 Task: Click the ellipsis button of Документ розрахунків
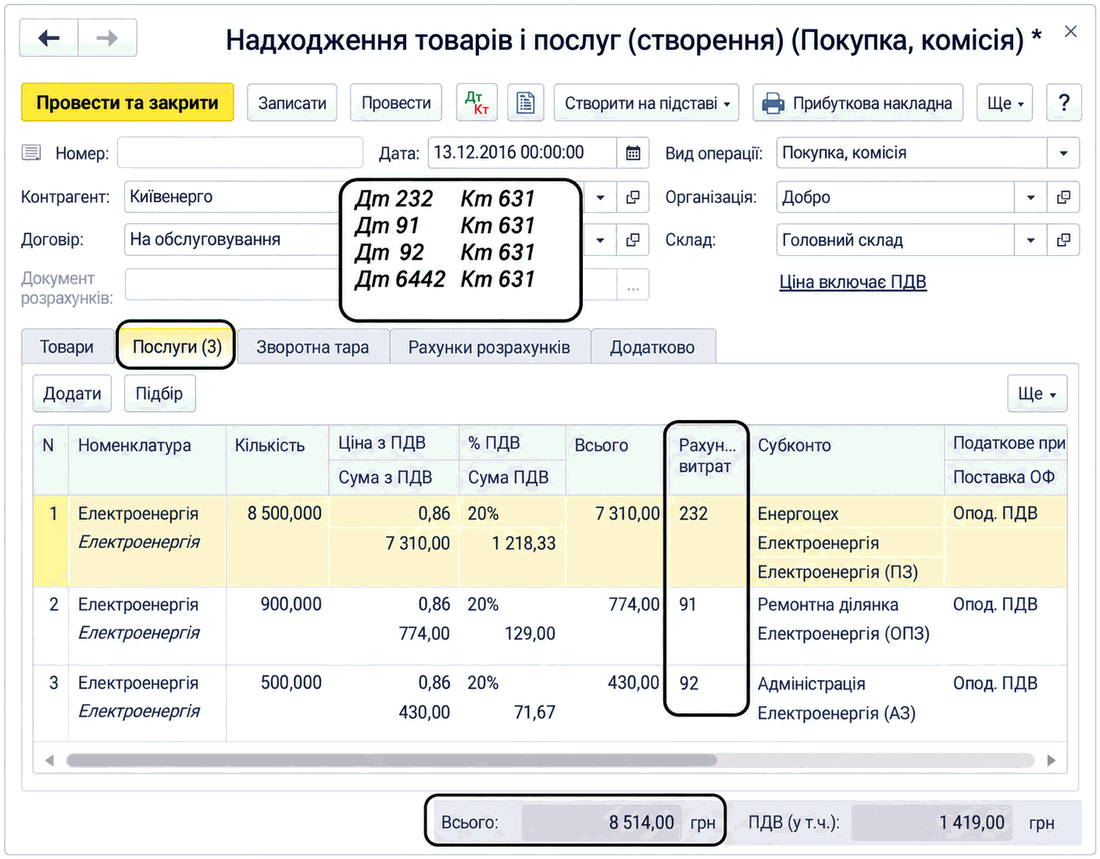(x=633, y=285)
